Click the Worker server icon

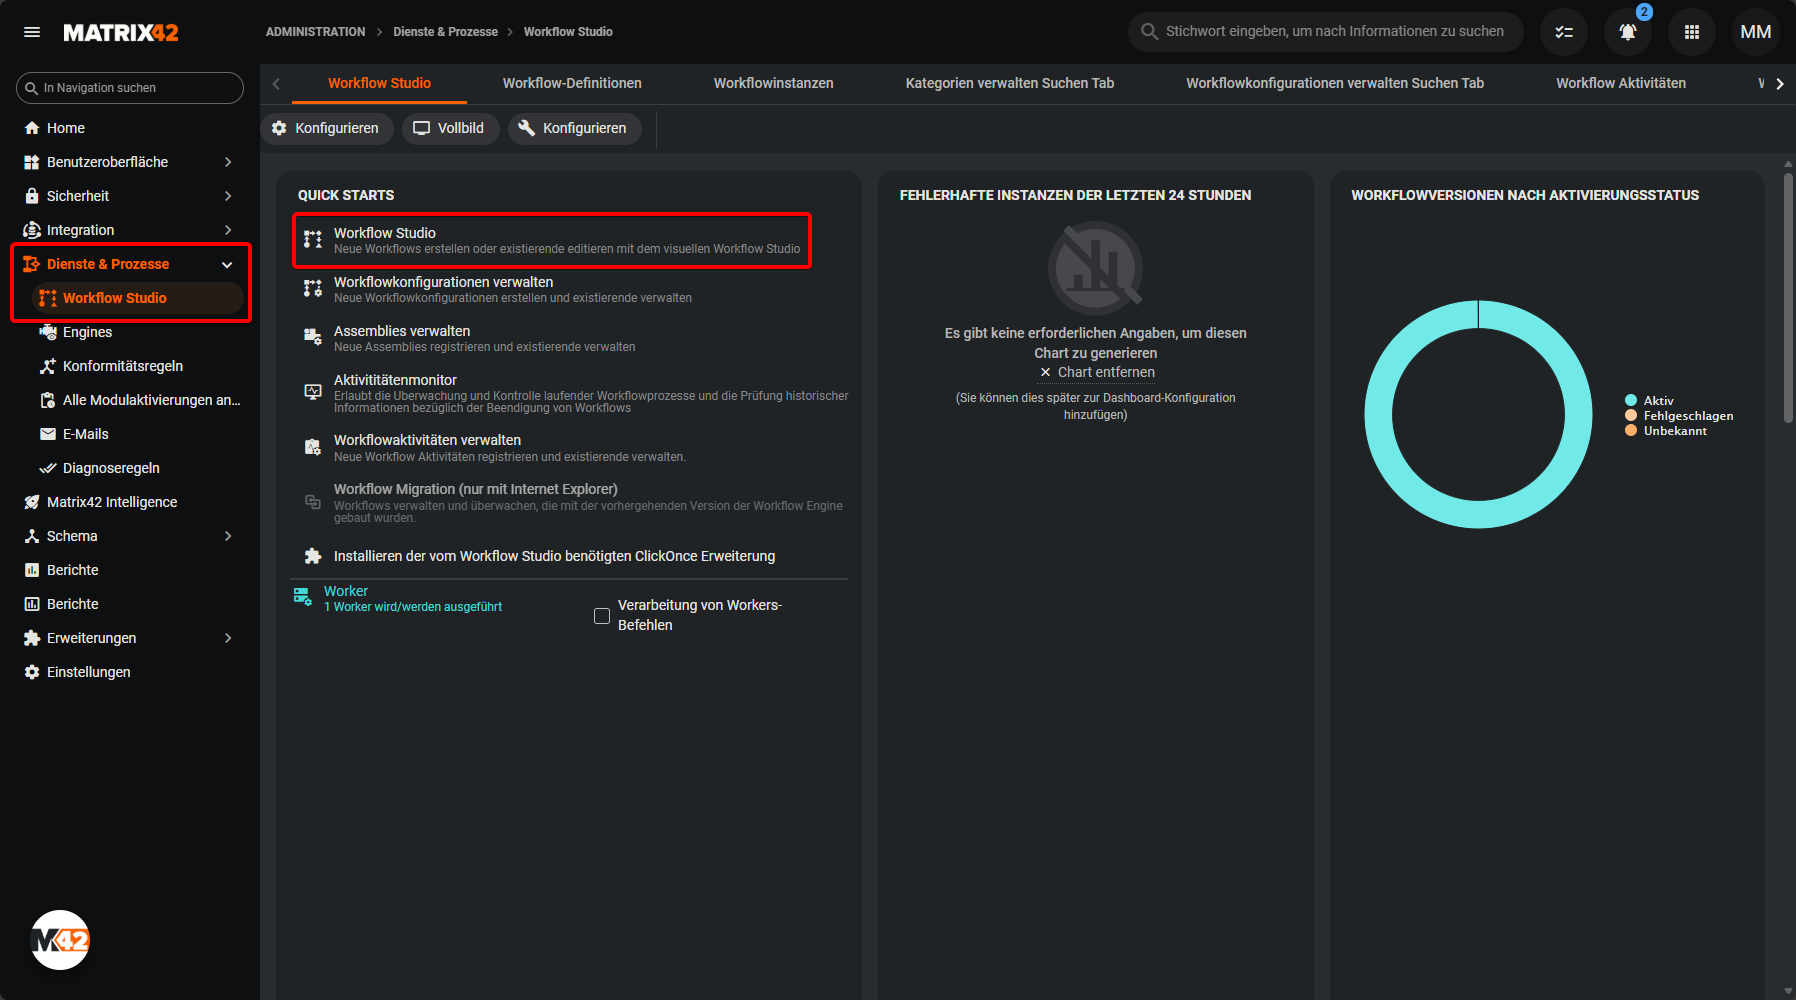(x=302, y=597)
